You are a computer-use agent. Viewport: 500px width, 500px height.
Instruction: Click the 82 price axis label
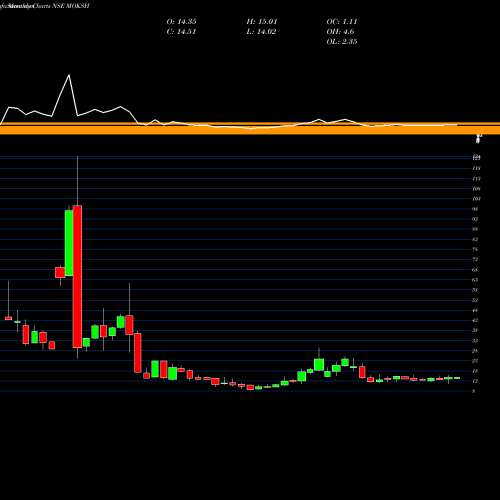point(476,239)
